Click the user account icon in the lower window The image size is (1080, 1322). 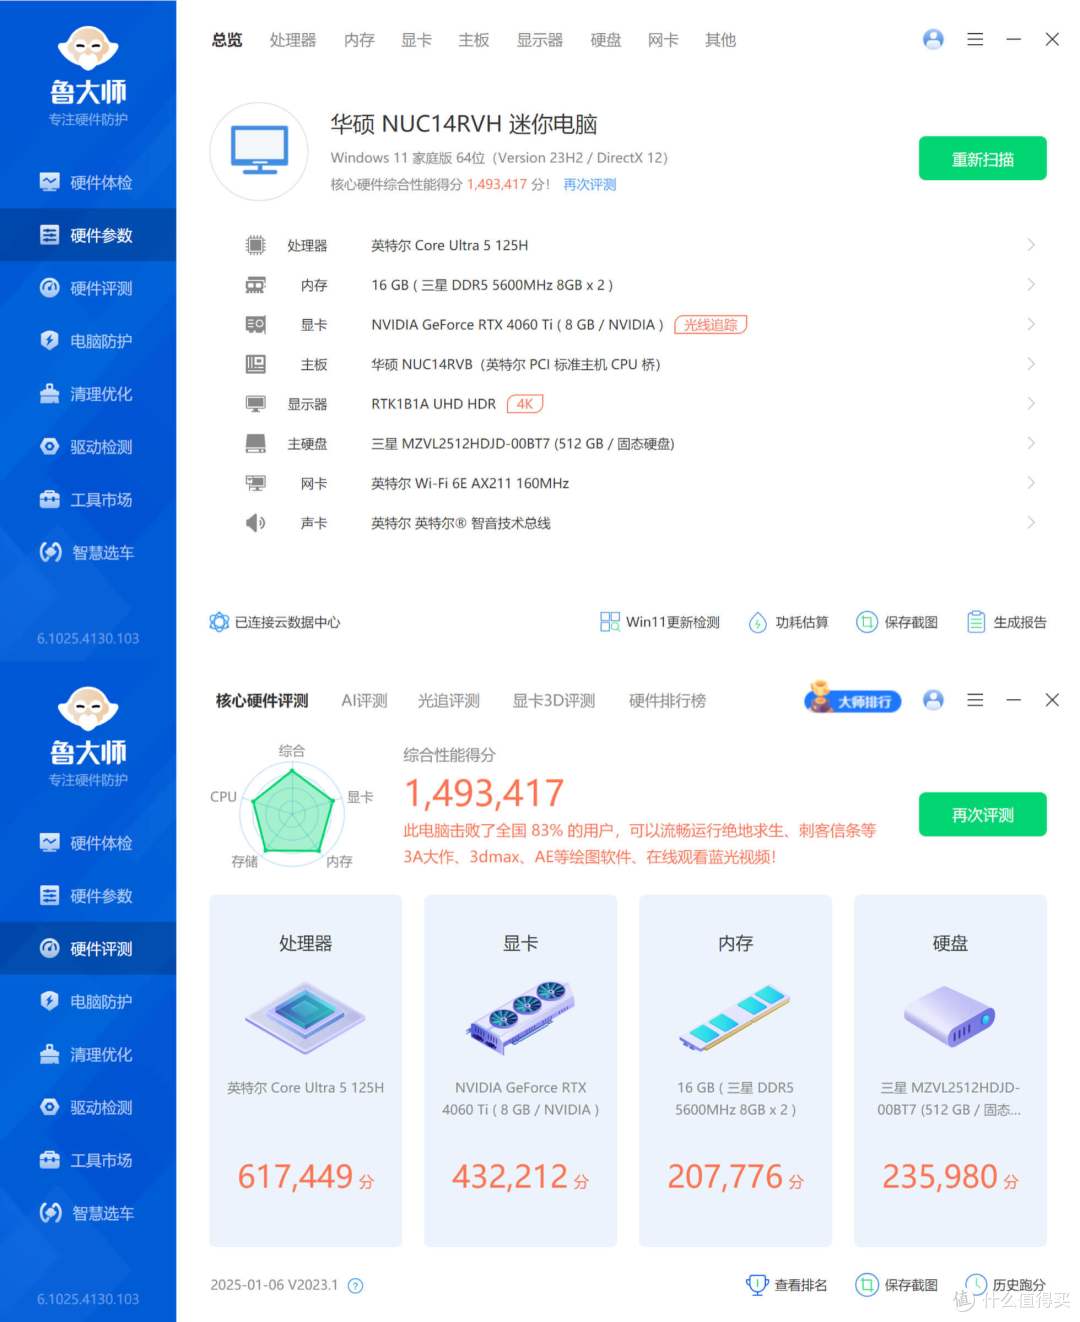pyautogui.click(x=933, y=700)
